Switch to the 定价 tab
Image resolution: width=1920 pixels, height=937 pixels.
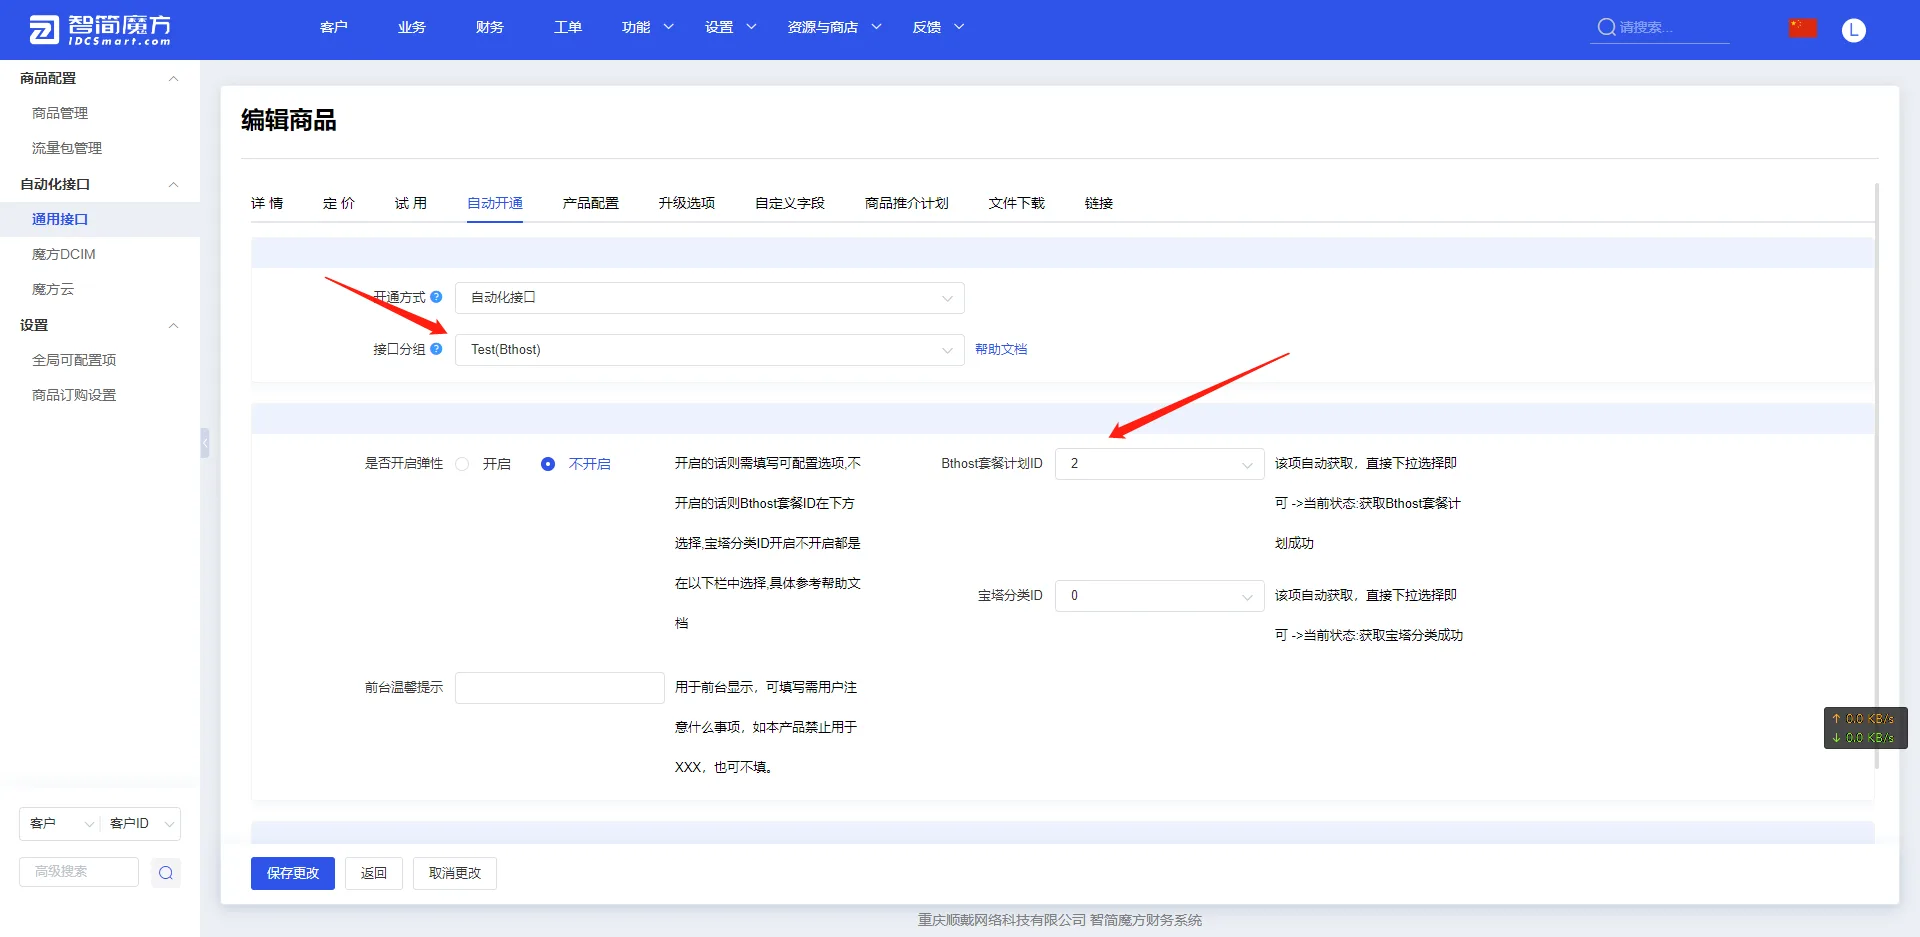[339, 203]
